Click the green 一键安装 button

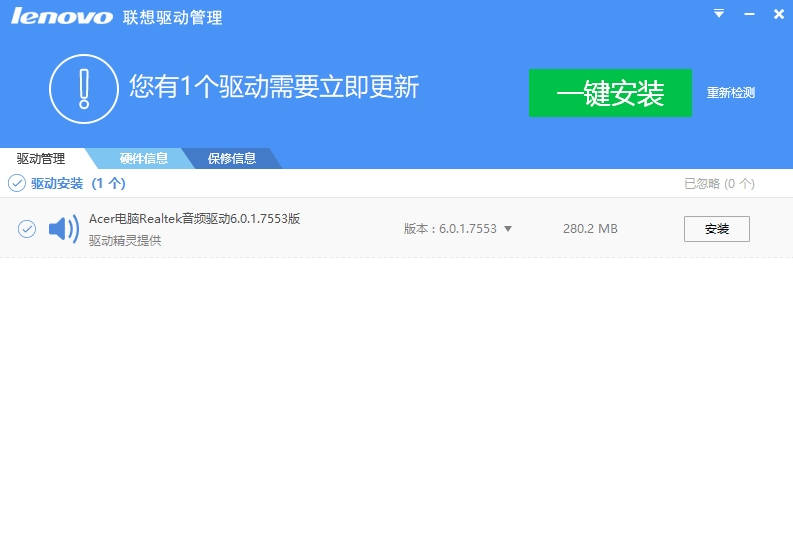point(610,93)
